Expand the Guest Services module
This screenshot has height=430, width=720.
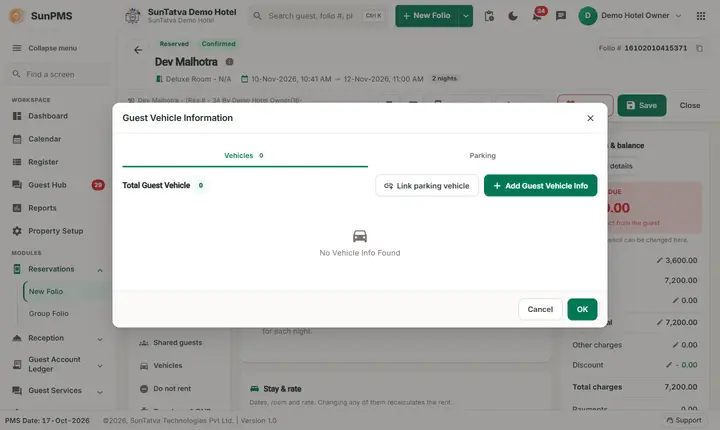[100, 392]
